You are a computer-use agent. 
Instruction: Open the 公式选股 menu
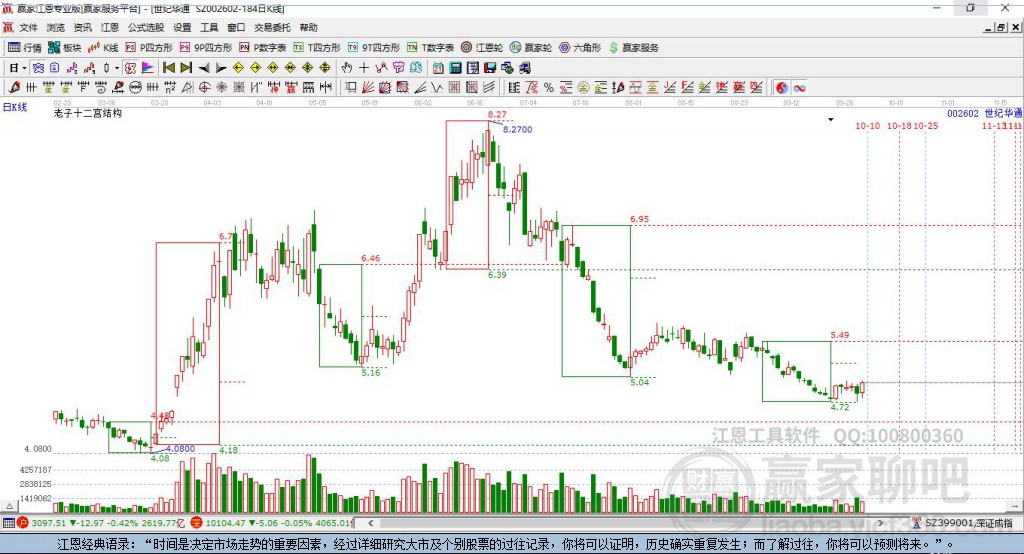tap(146, 27)
